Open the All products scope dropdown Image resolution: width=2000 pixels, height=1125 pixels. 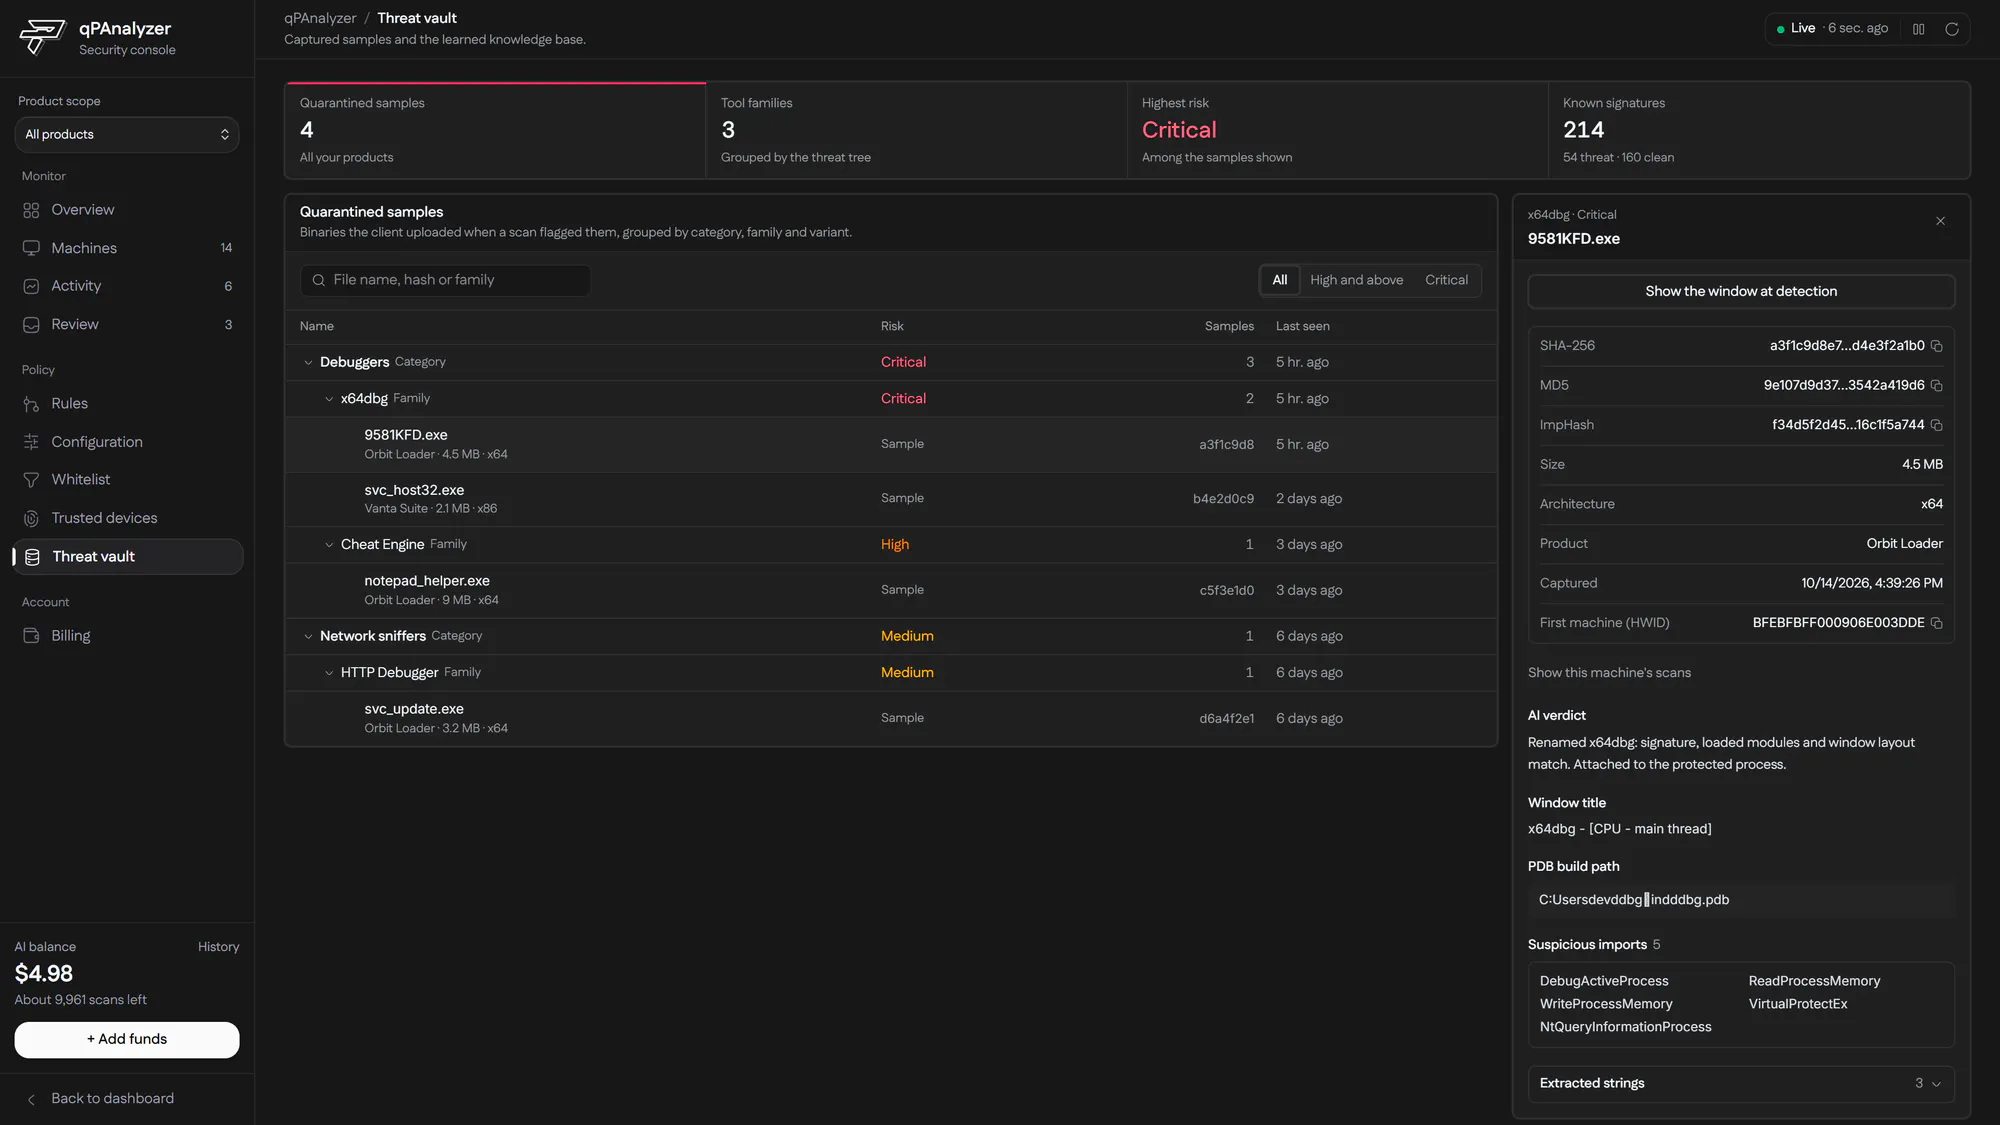click(127, 135)
